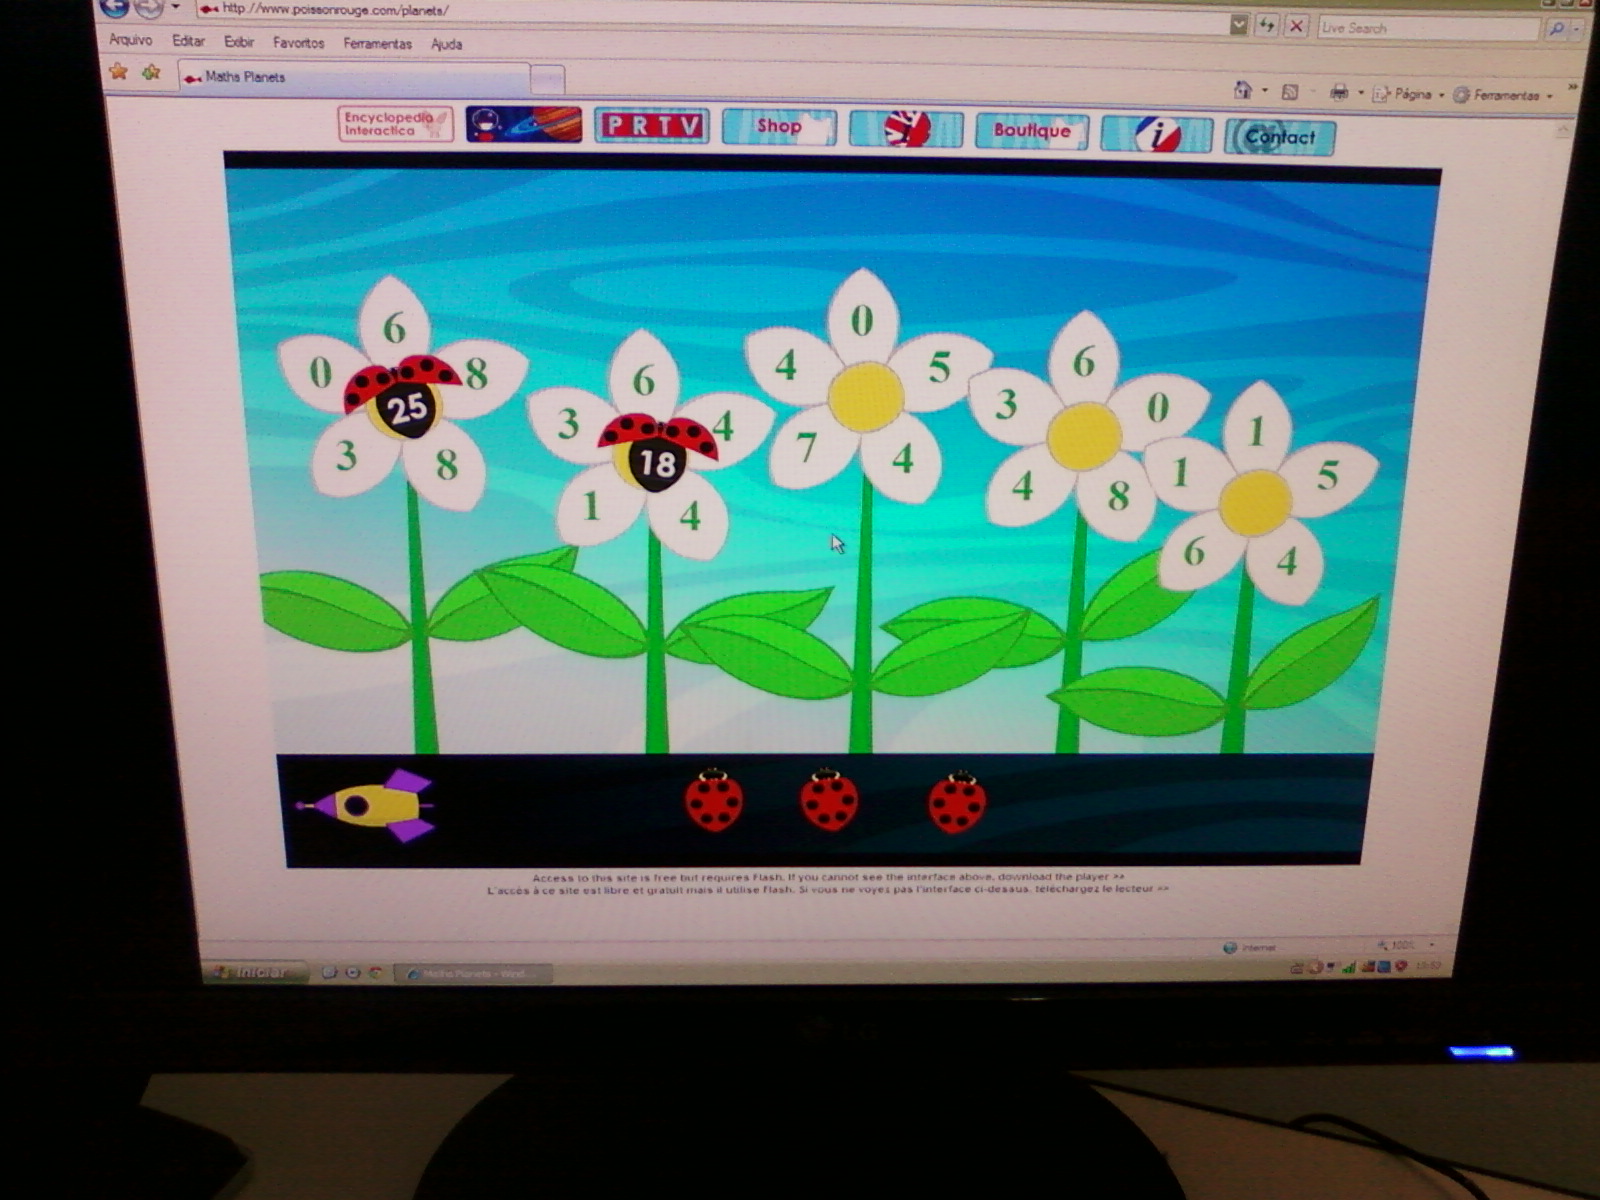
Task: Pick the last ladybug in the bottom tray
Action: [x=957, y=802]
